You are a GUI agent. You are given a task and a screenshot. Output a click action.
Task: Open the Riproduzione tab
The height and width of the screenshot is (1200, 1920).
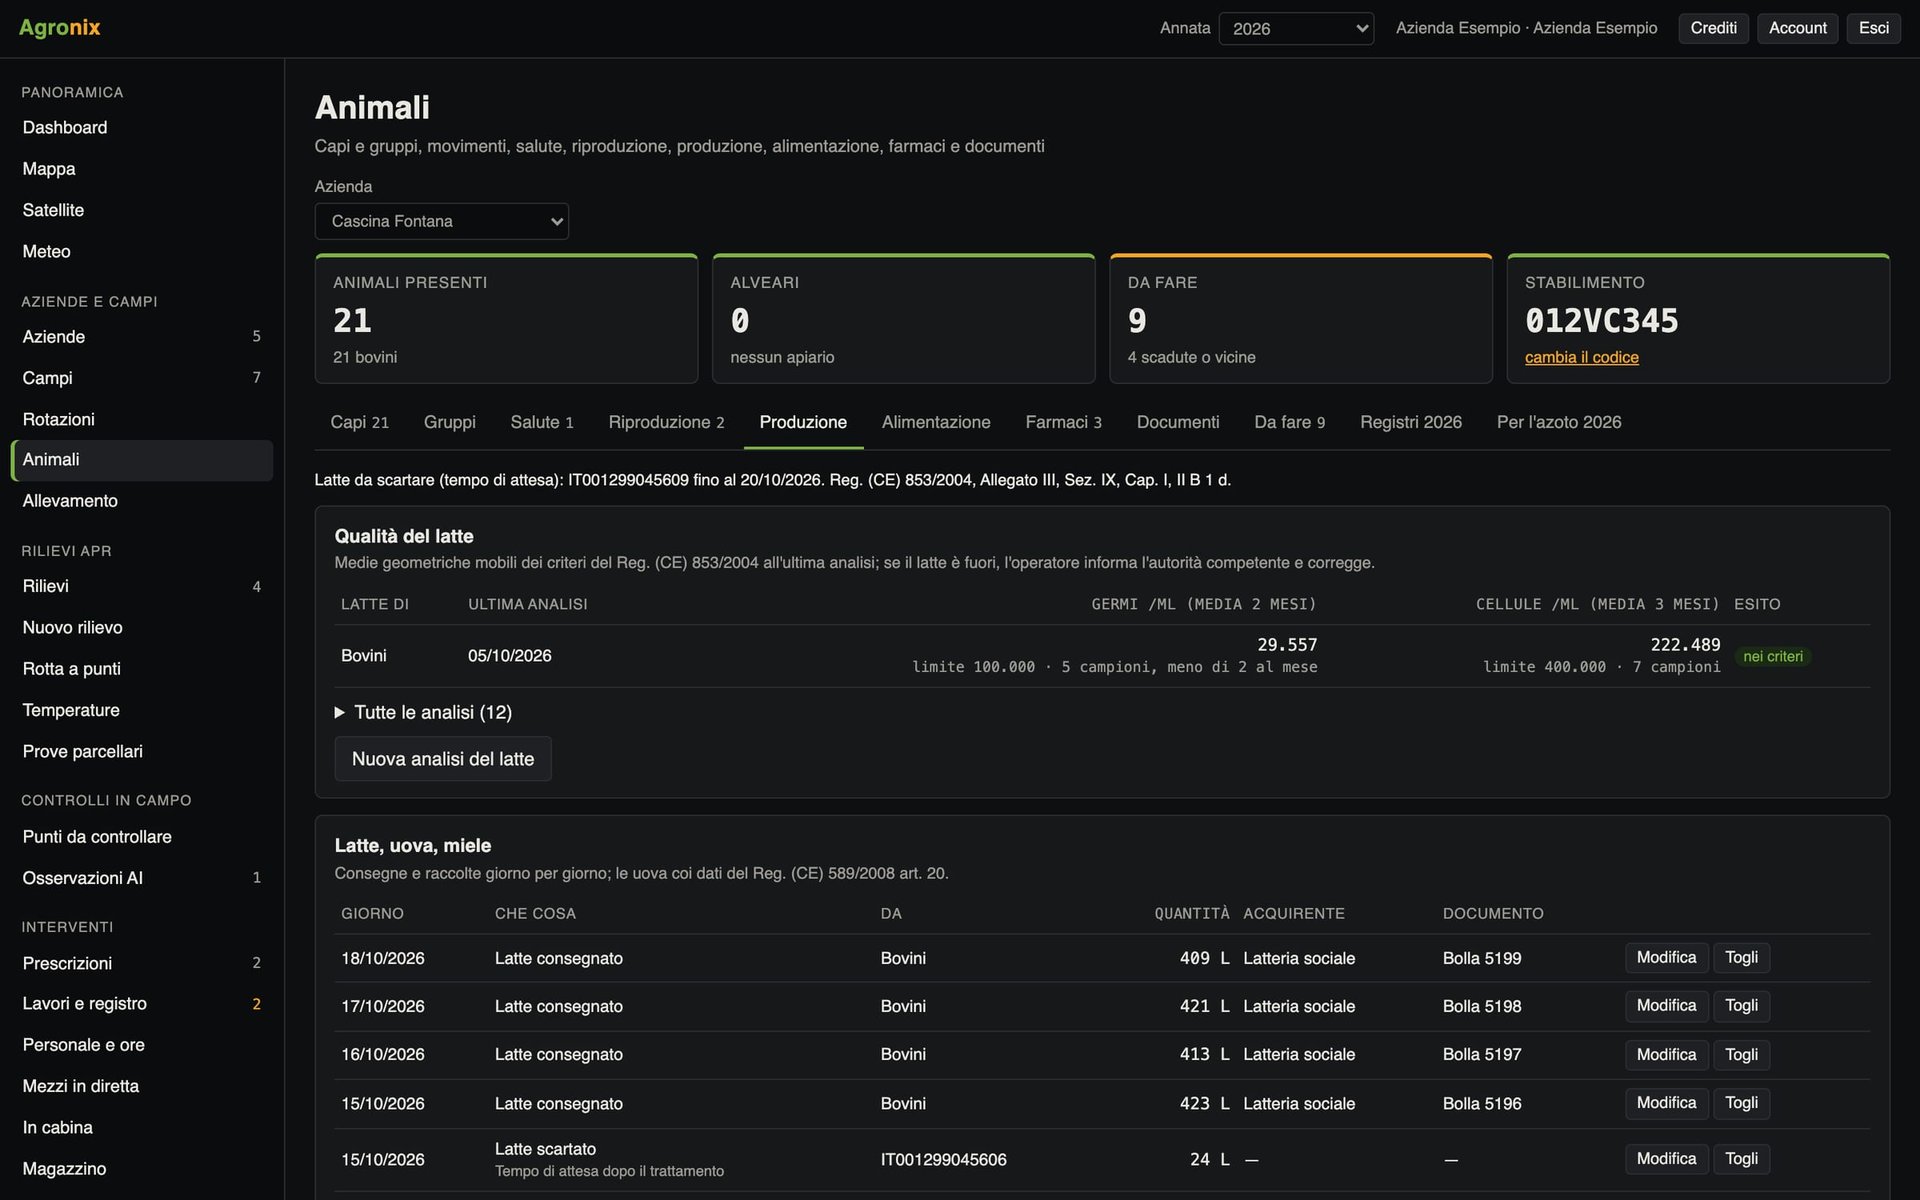(x=666, y=422)
